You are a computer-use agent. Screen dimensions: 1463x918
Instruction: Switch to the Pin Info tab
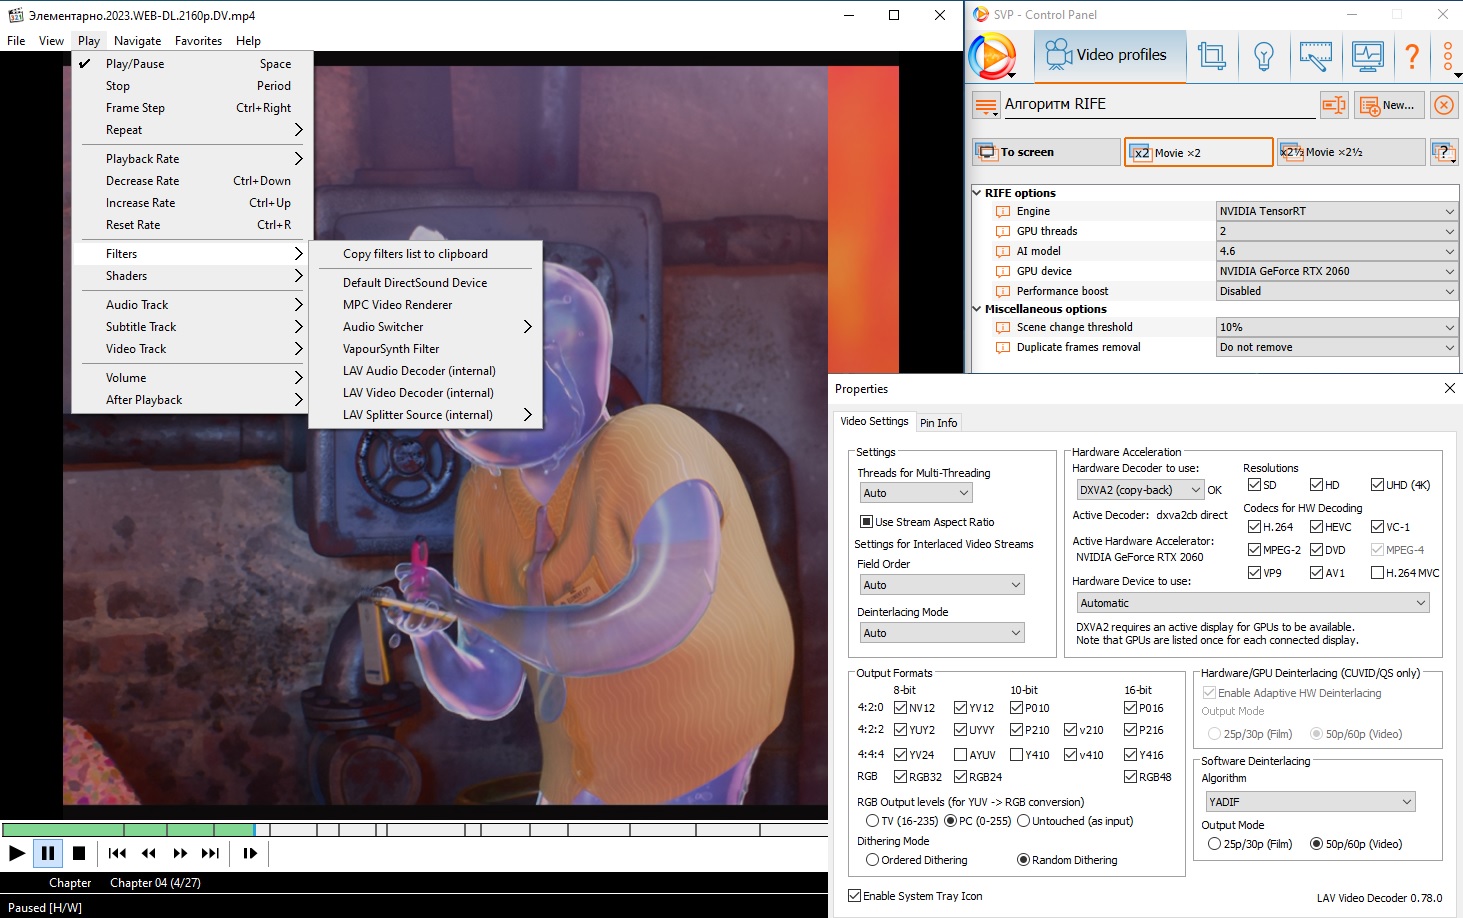click(938, 423)
